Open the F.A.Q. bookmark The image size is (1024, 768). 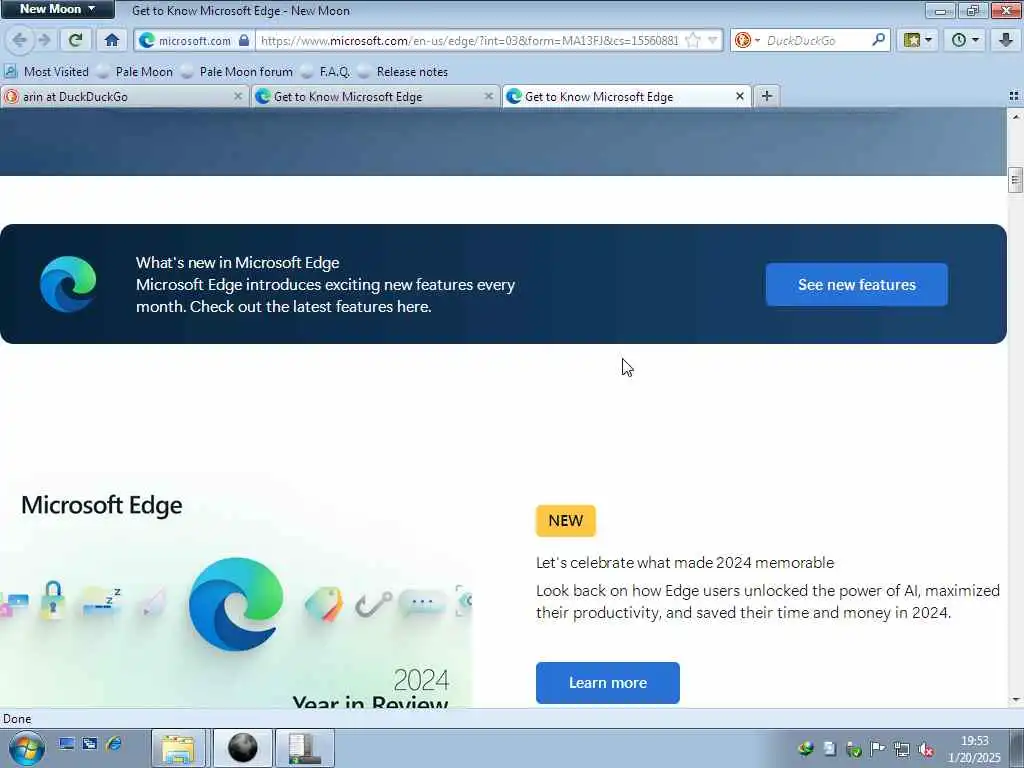325,72
